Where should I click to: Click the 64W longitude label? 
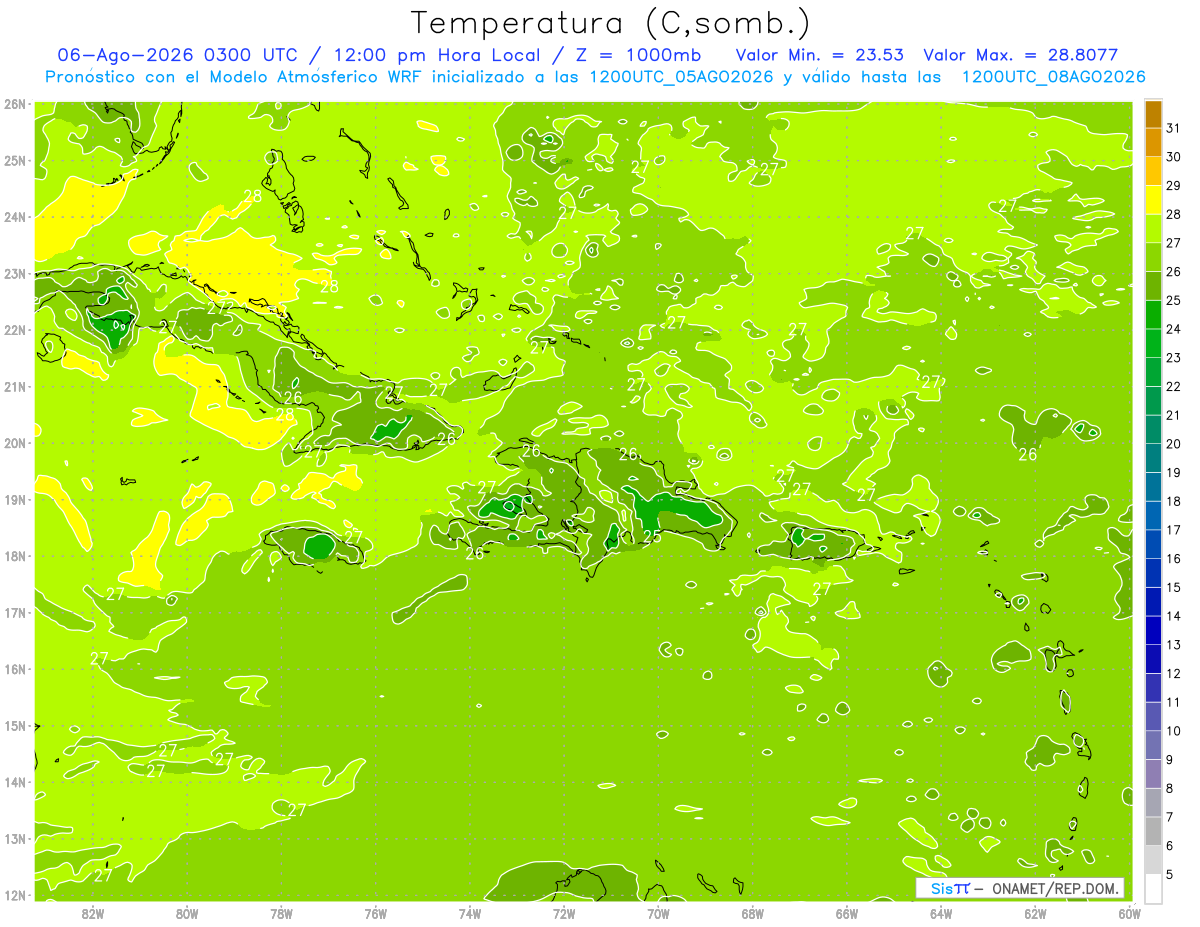941,913
